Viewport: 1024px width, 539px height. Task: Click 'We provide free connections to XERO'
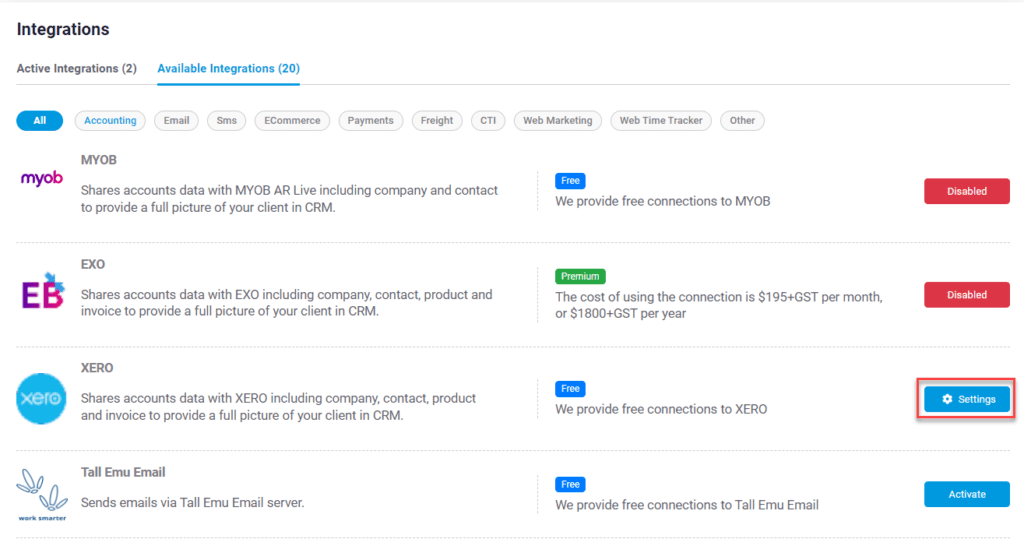coord(661,409)
